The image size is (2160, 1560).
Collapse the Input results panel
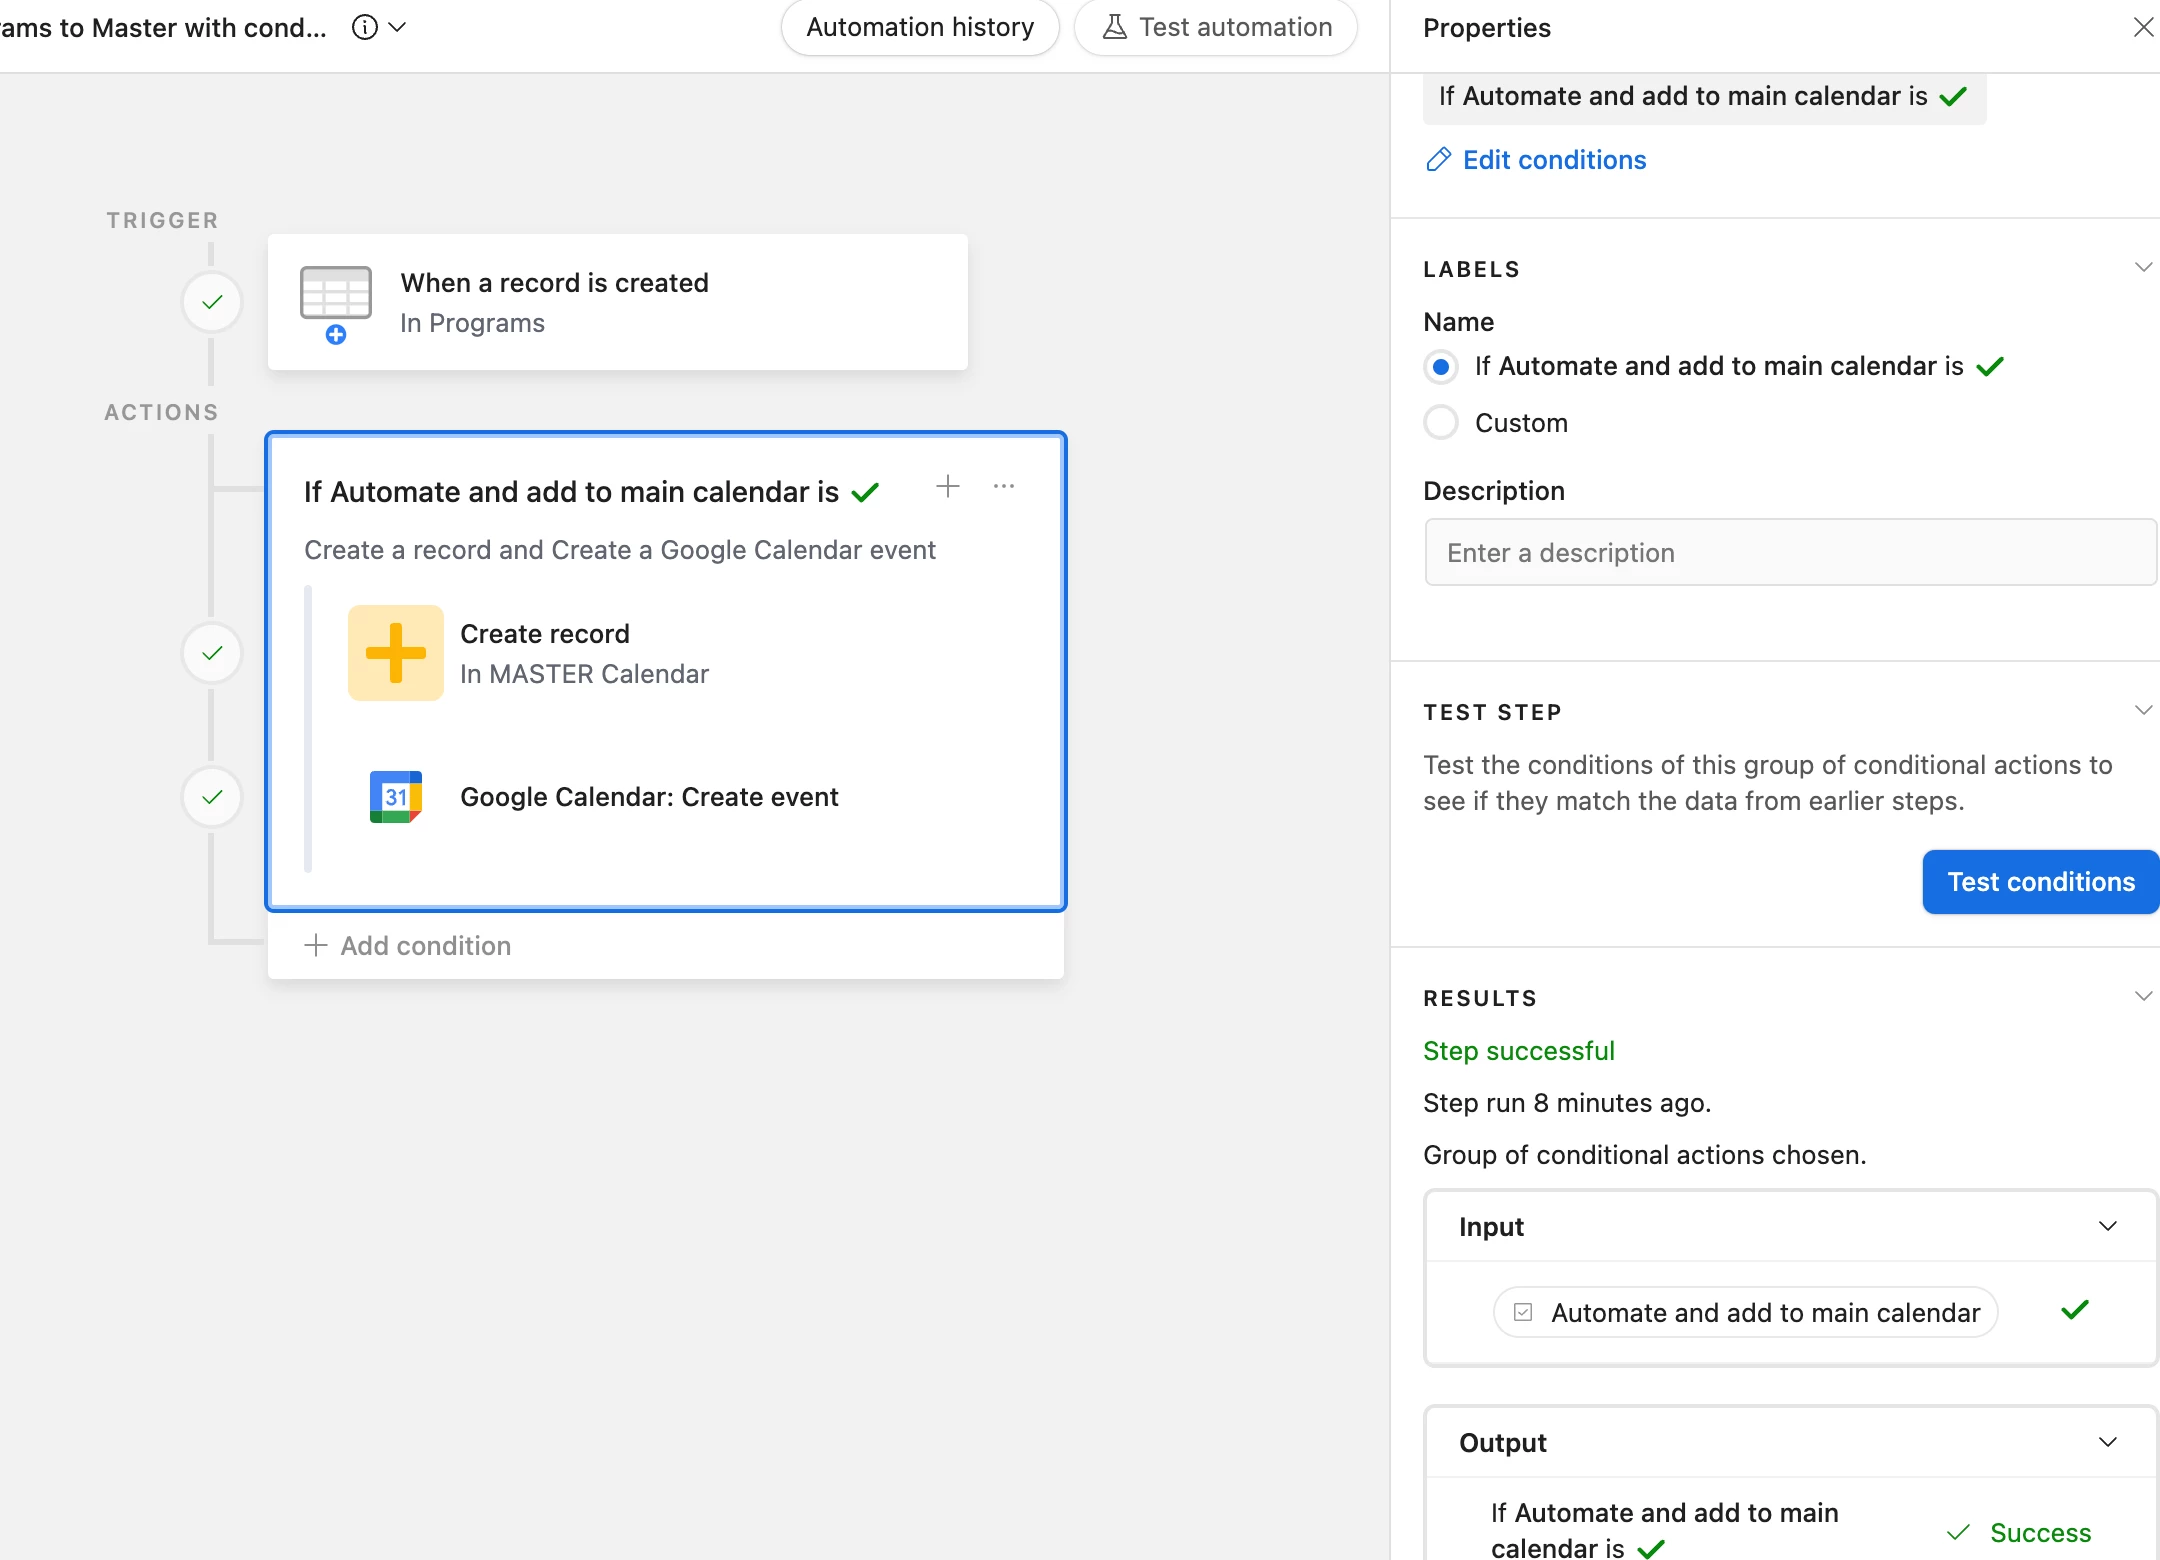pos(2108,1227)
